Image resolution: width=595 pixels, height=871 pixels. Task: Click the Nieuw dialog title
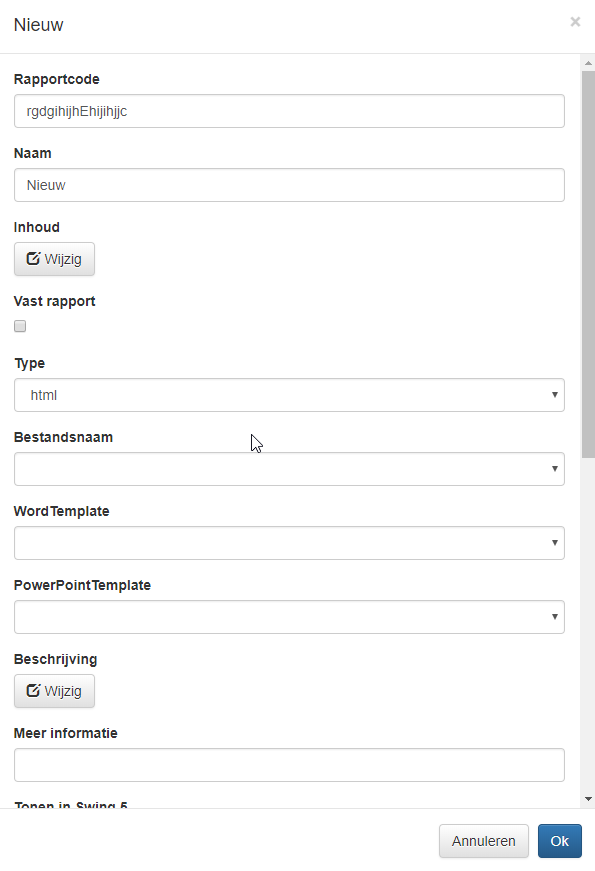(38, 24)
